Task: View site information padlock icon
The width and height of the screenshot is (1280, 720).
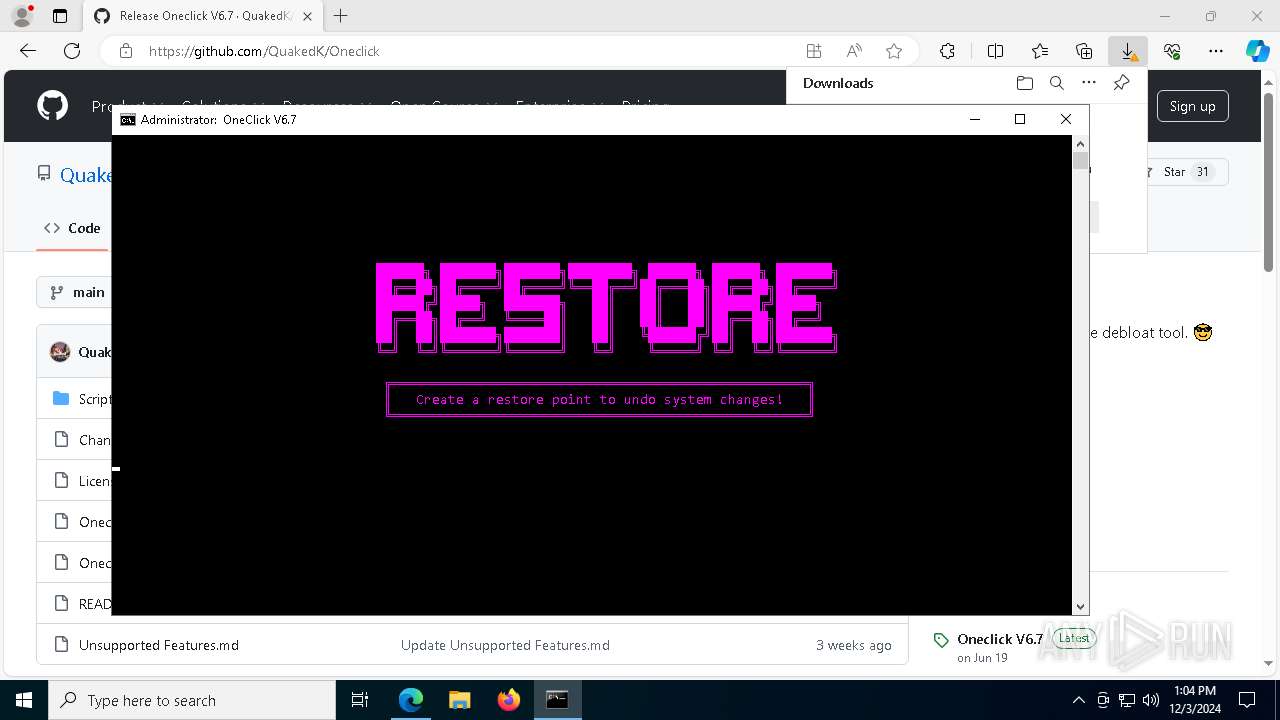Action: pyautogui.click(x=125, y=51)
